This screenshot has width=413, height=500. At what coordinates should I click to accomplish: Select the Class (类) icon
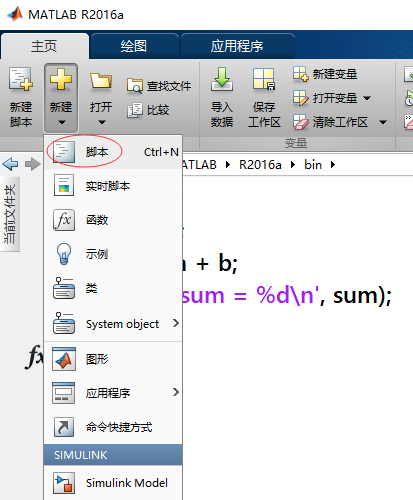(x=64, y=288)
